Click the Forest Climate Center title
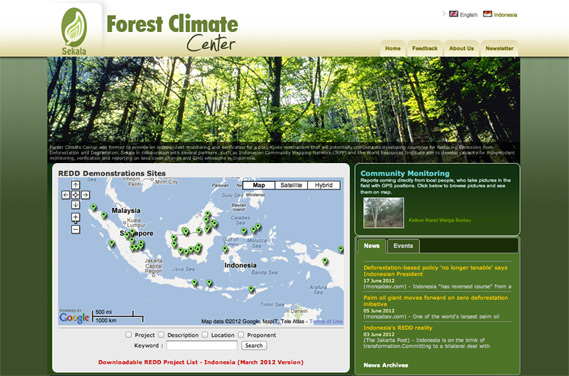This screenshot has height=376, width=569. [x=172, y=33]
